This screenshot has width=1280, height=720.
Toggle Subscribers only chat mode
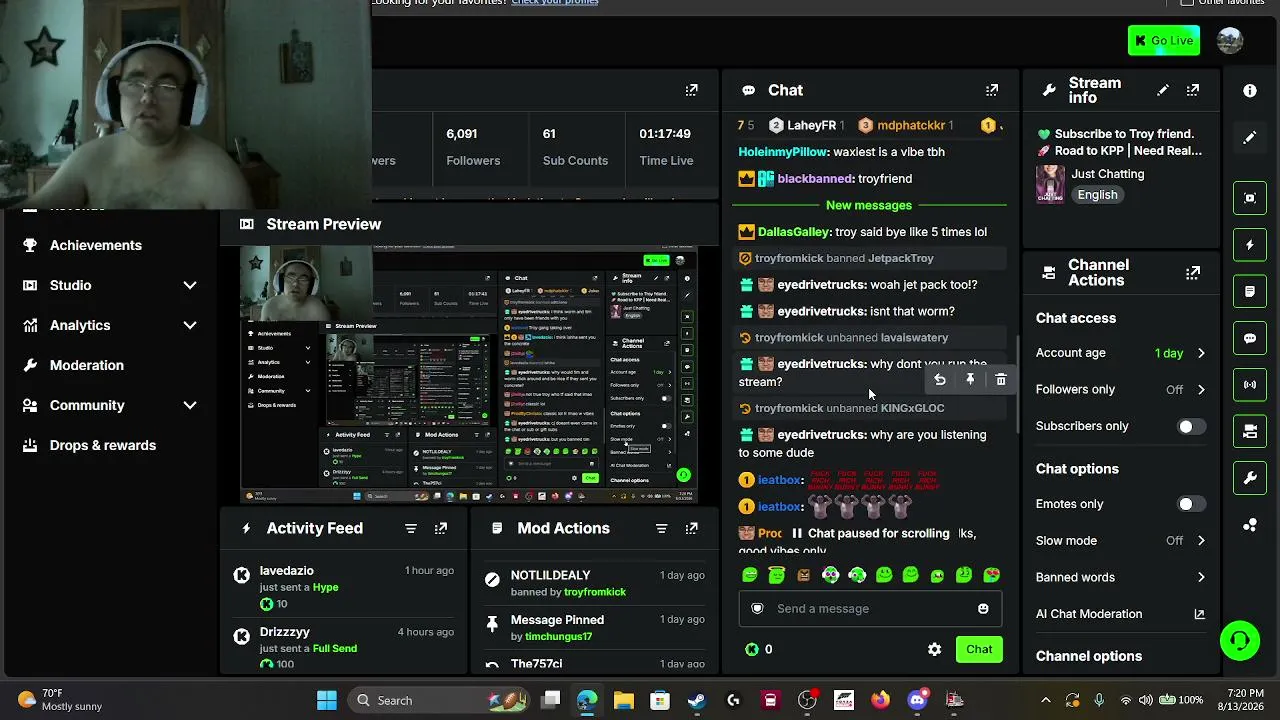click(1190, 427)
